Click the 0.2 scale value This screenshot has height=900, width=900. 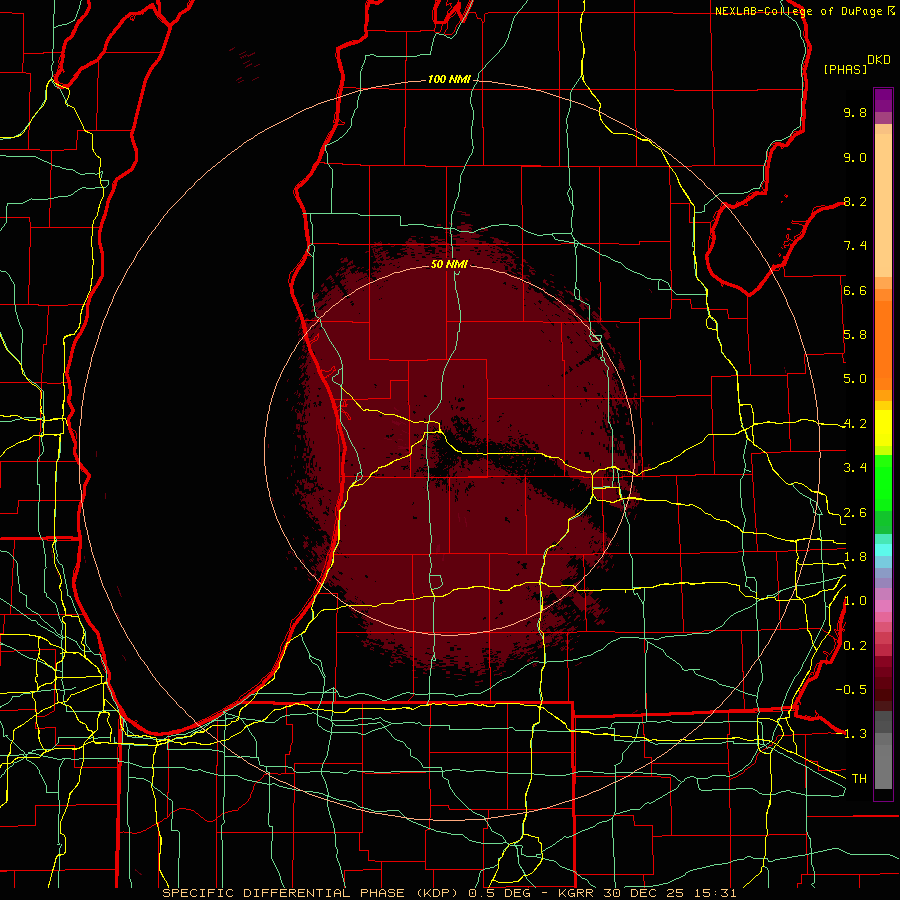[855, 646]
